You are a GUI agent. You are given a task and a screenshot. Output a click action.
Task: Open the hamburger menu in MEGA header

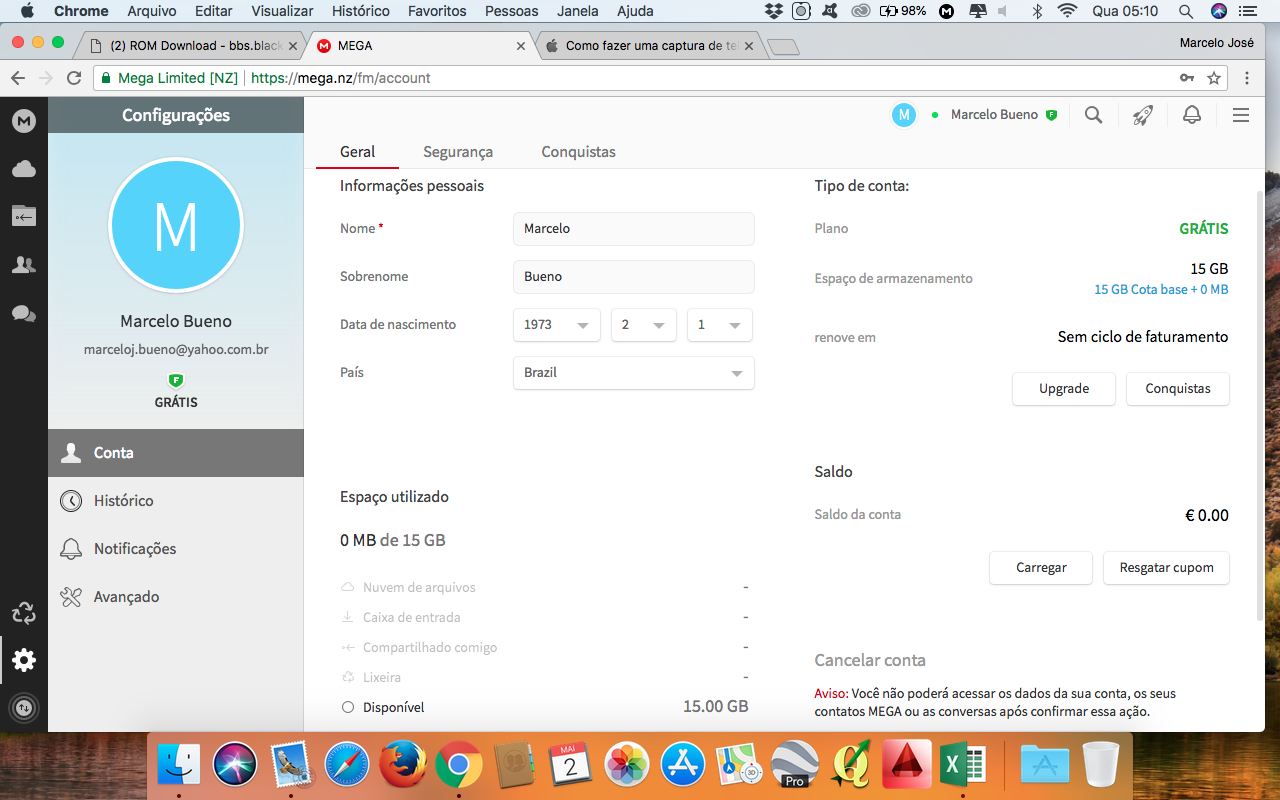click(1241, 115)
